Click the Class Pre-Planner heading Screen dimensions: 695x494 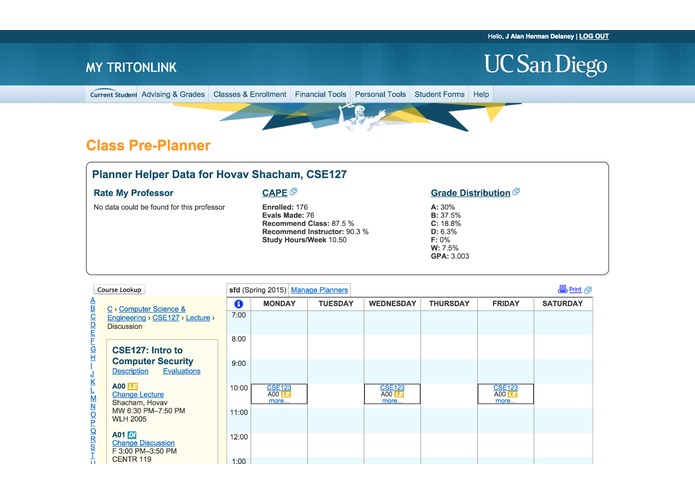point(148,145)
